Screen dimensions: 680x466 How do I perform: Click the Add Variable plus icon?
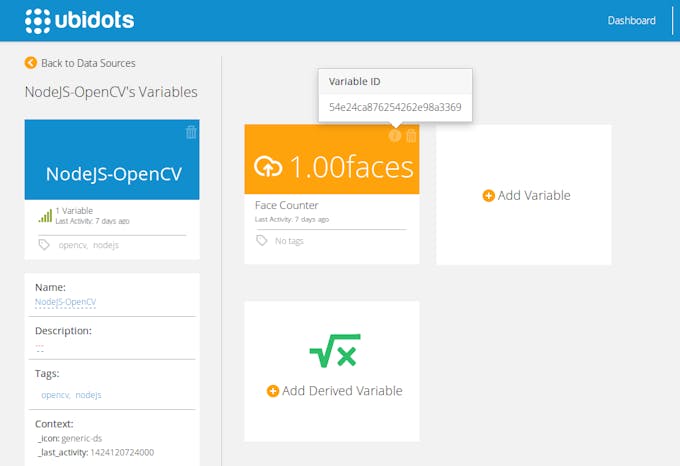[x=488, y=196]
